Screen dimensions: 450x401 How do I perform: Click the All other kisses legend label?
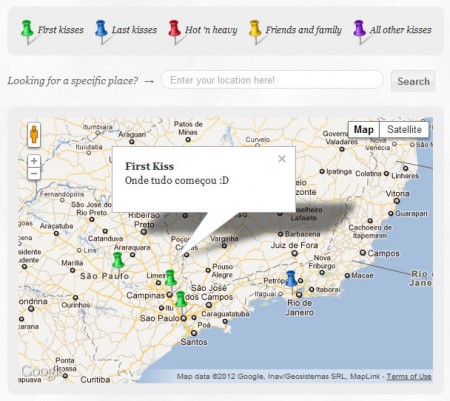tap(400, 30)
